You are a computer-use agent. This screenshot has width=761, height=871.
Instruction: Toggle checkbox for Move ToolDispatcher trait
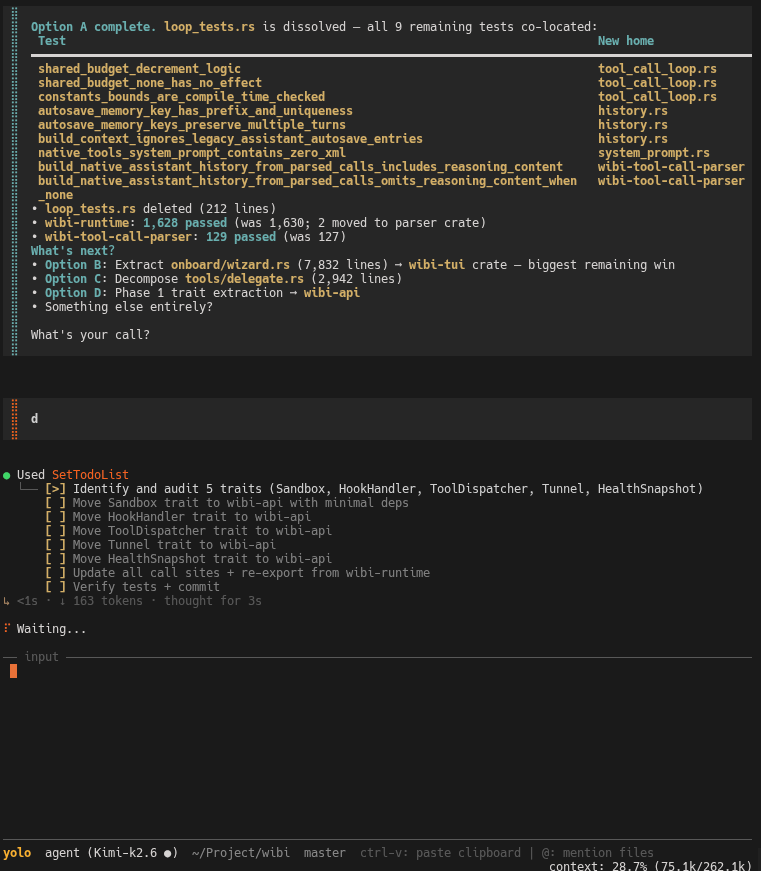pos(56,530)
